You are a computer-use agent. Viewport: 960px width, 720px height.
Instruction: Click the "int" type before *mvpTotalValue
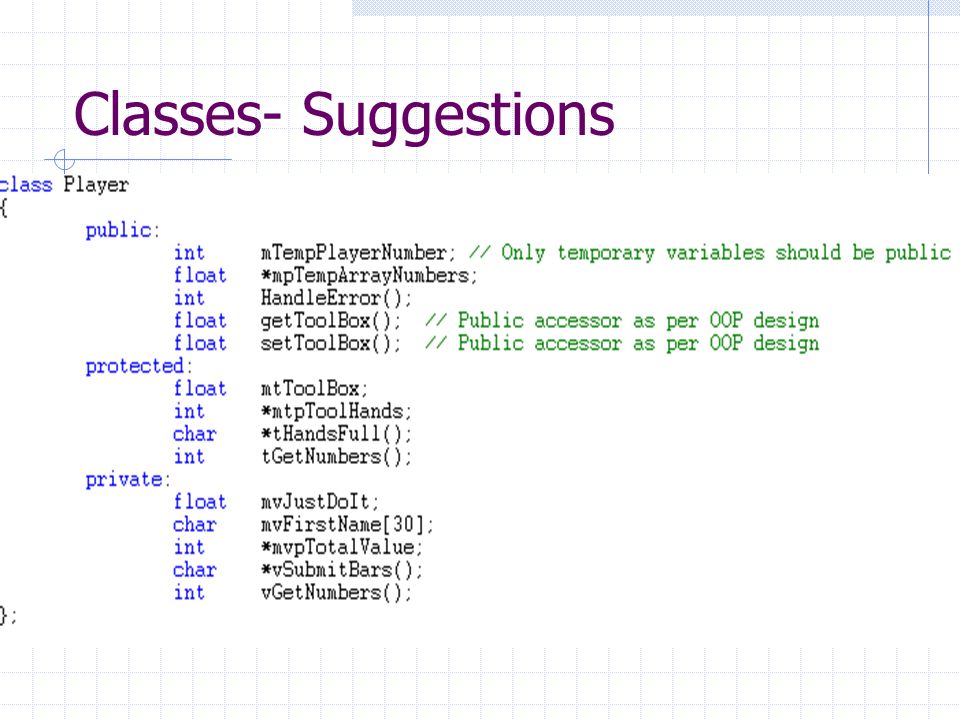pos(189,547)
